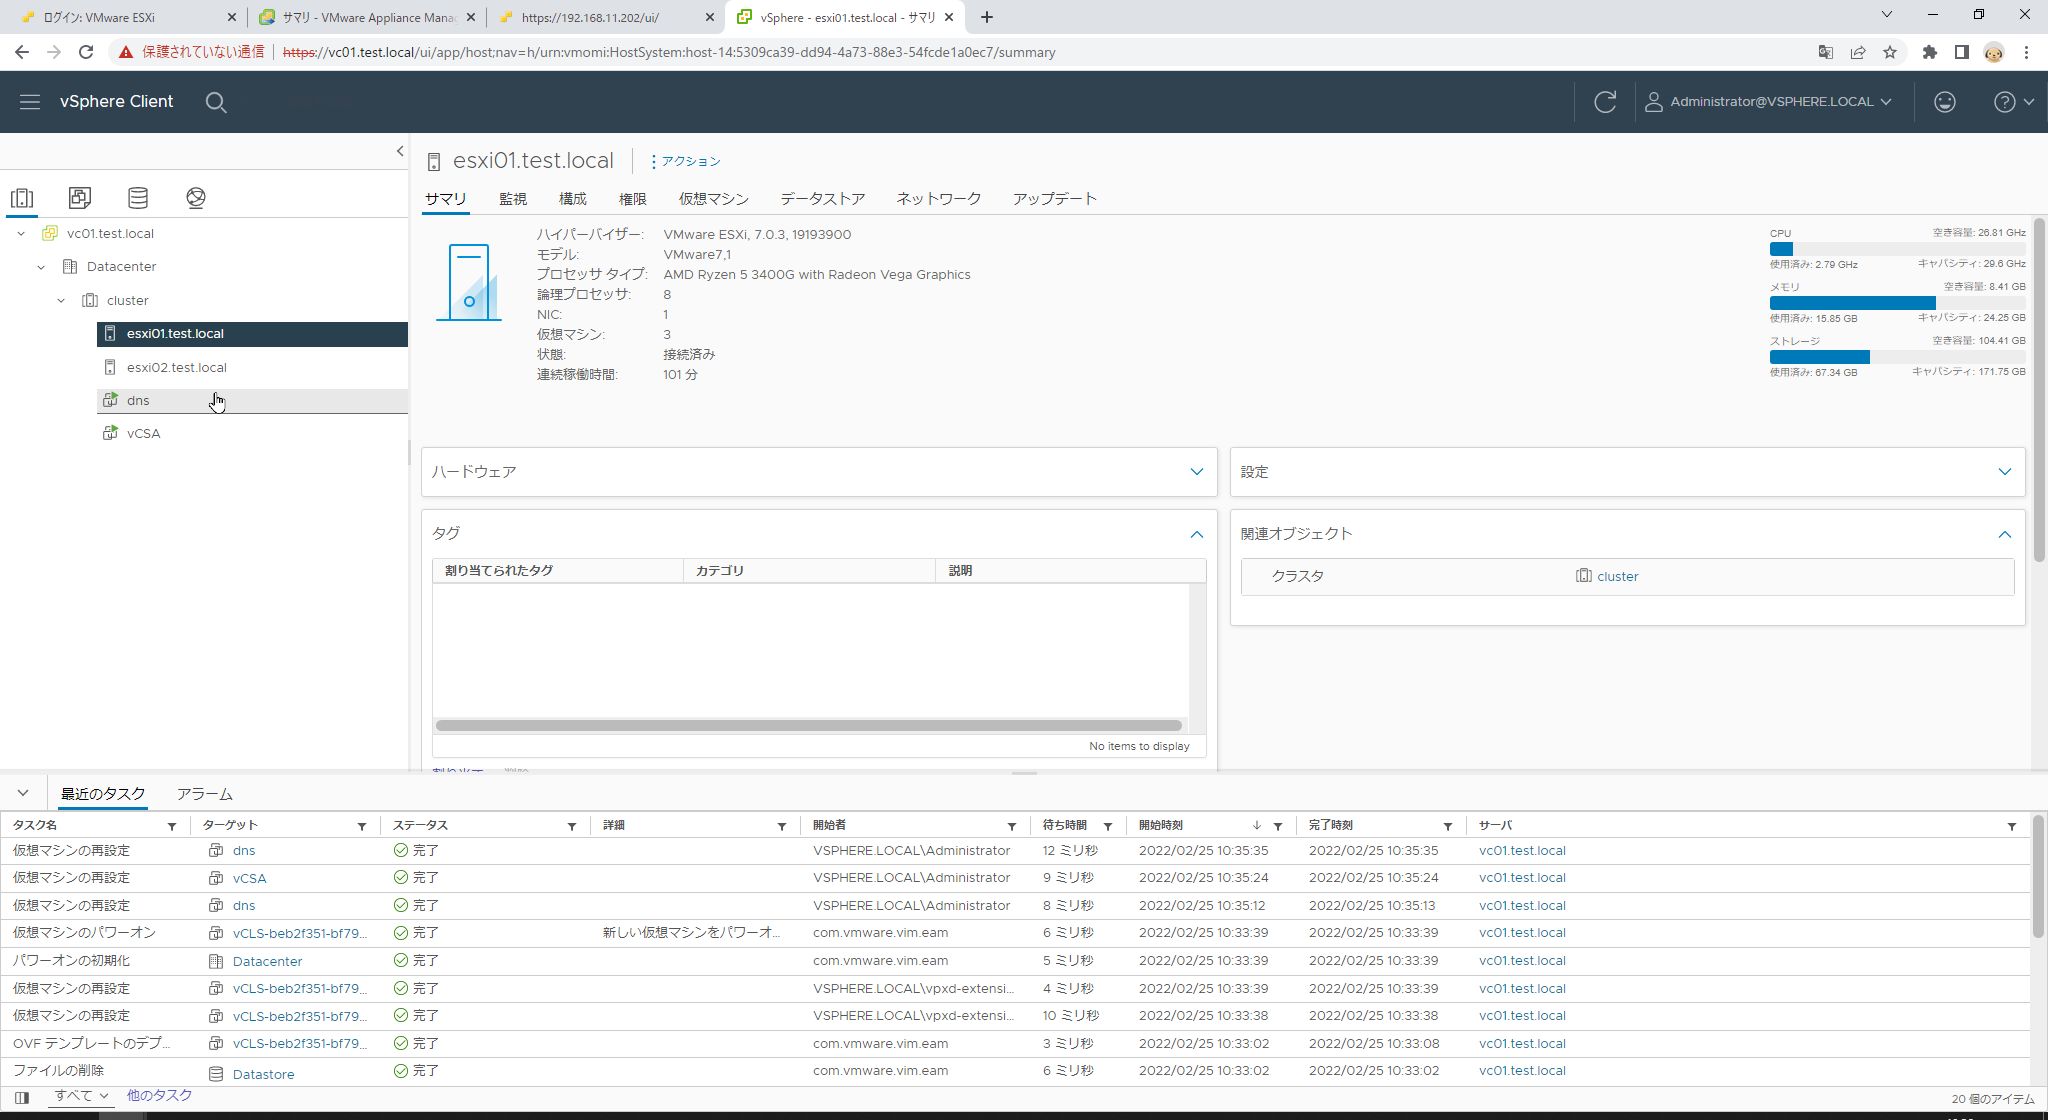Image resolution: width=2048 pixels, height=1120 pixels.
Task: Select Storage inventory view icon
Action: click(x=138, y=198)
